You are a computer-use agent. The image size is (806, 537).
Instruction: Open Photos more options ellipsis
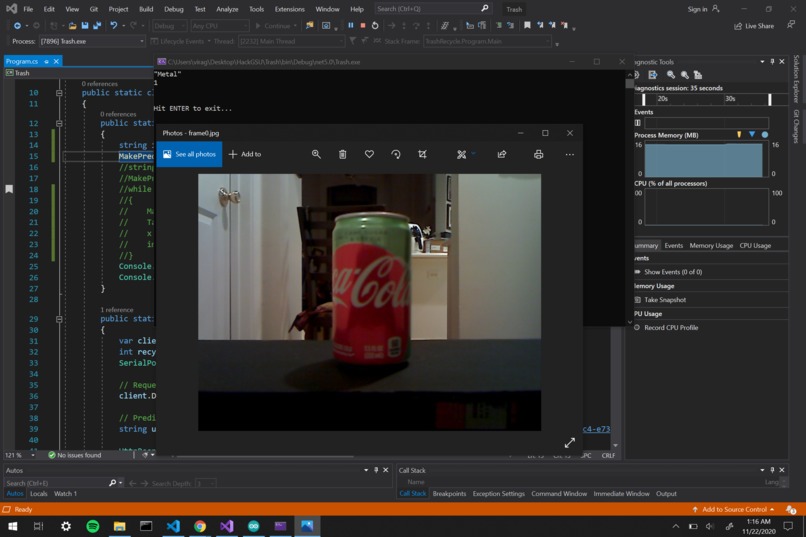click(x=570, y=154)
